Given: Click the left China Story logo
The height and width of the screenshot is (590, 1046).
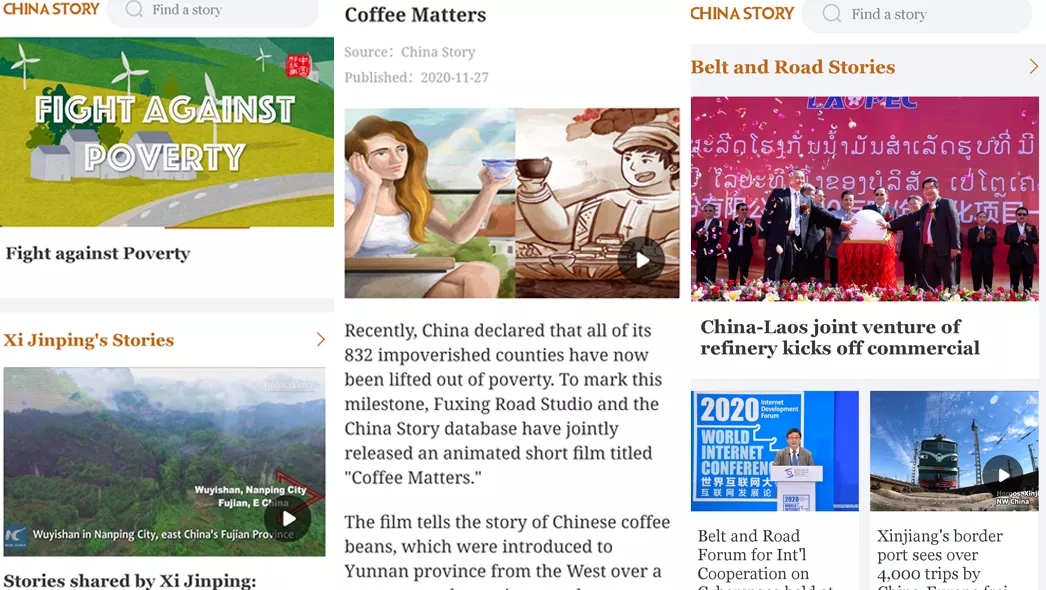Looking at the screenshot, I should (x=51, y=9).
